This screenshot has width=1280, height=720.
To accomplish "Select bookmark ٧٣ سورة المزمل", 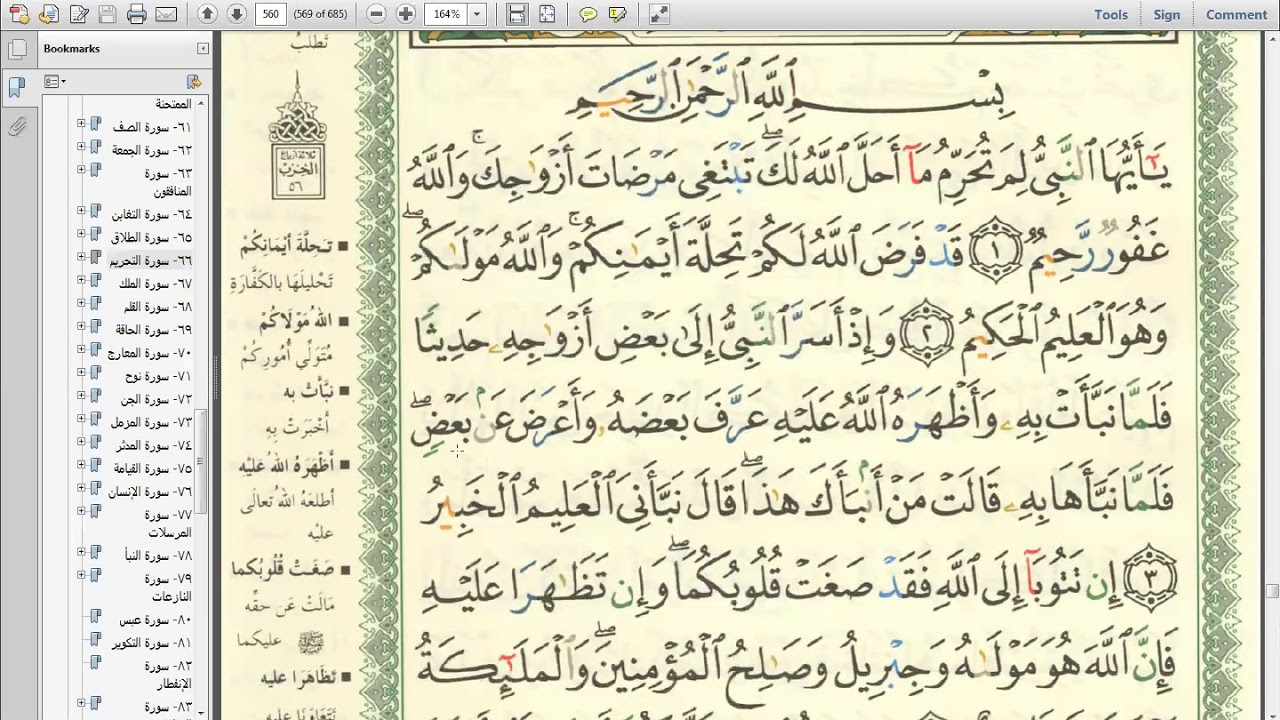I will (151, 423).
